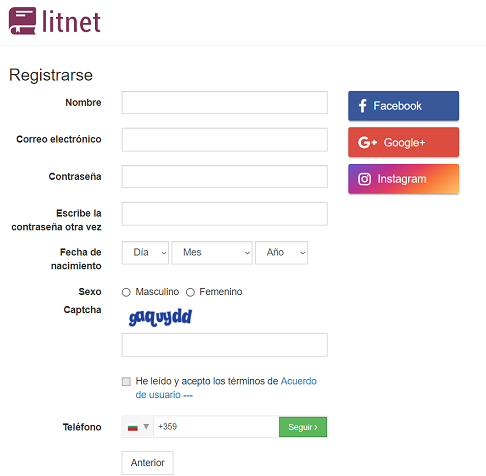Select the Femenino radio button
The width and height of the screenshot is (486, 476).
(190, 292)
